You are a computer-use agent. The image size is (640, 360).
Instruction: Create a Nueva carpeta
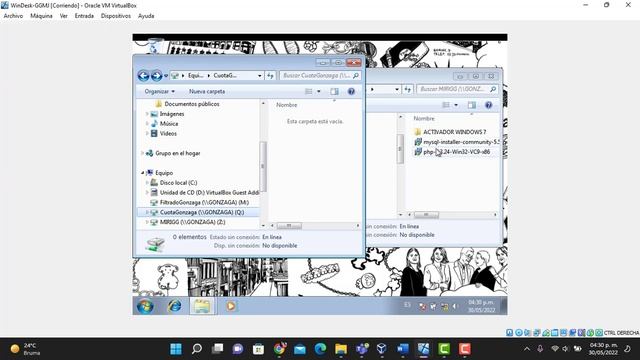tap(207, 91)
